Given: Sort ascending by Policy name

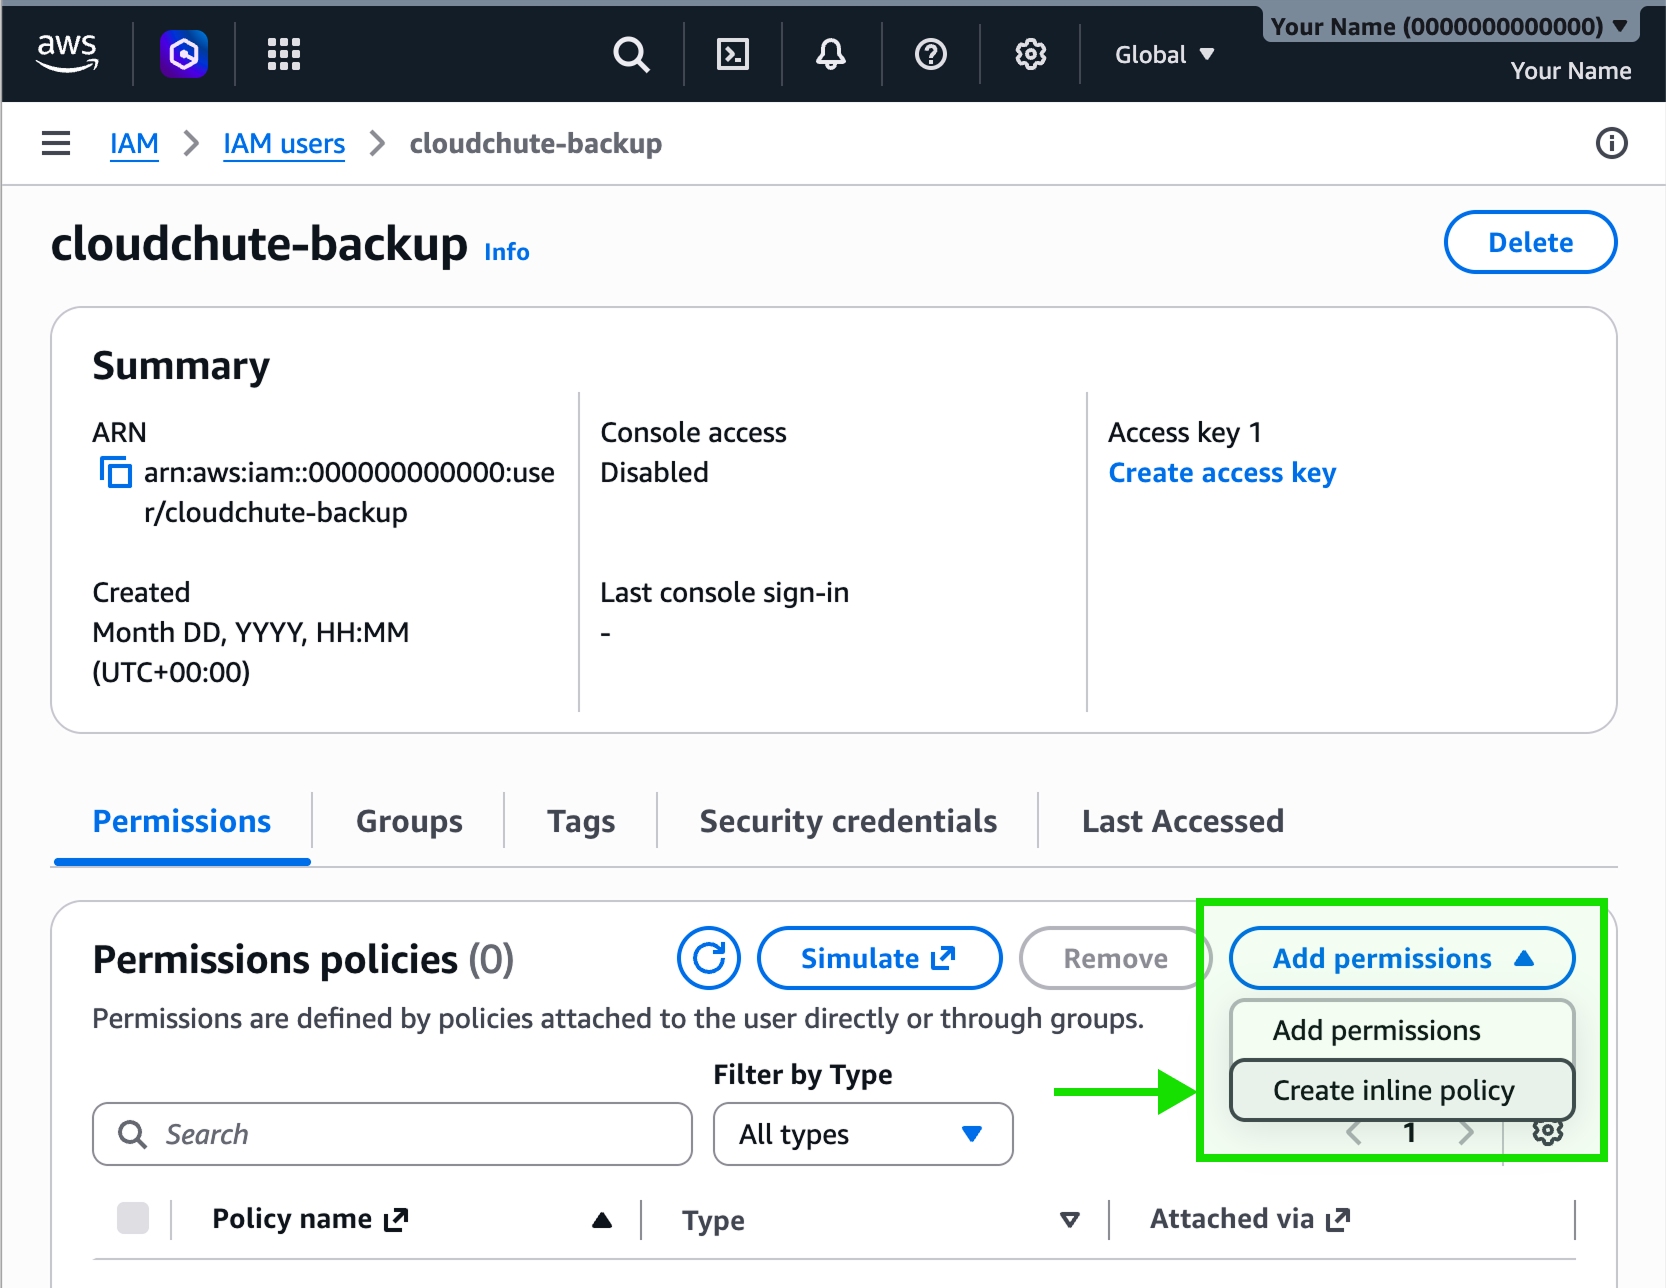Looking at the screenshot, I should click(x=602, y=1219).
